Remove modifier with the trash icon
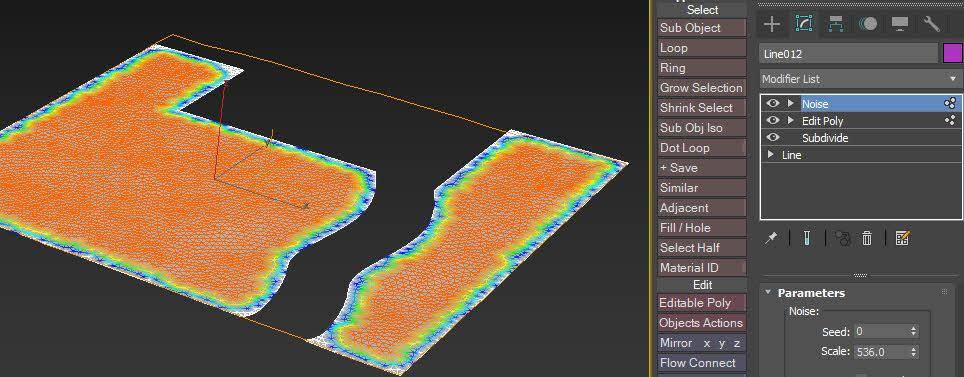Screen dimensions: 964x377 tap(867, 238)
